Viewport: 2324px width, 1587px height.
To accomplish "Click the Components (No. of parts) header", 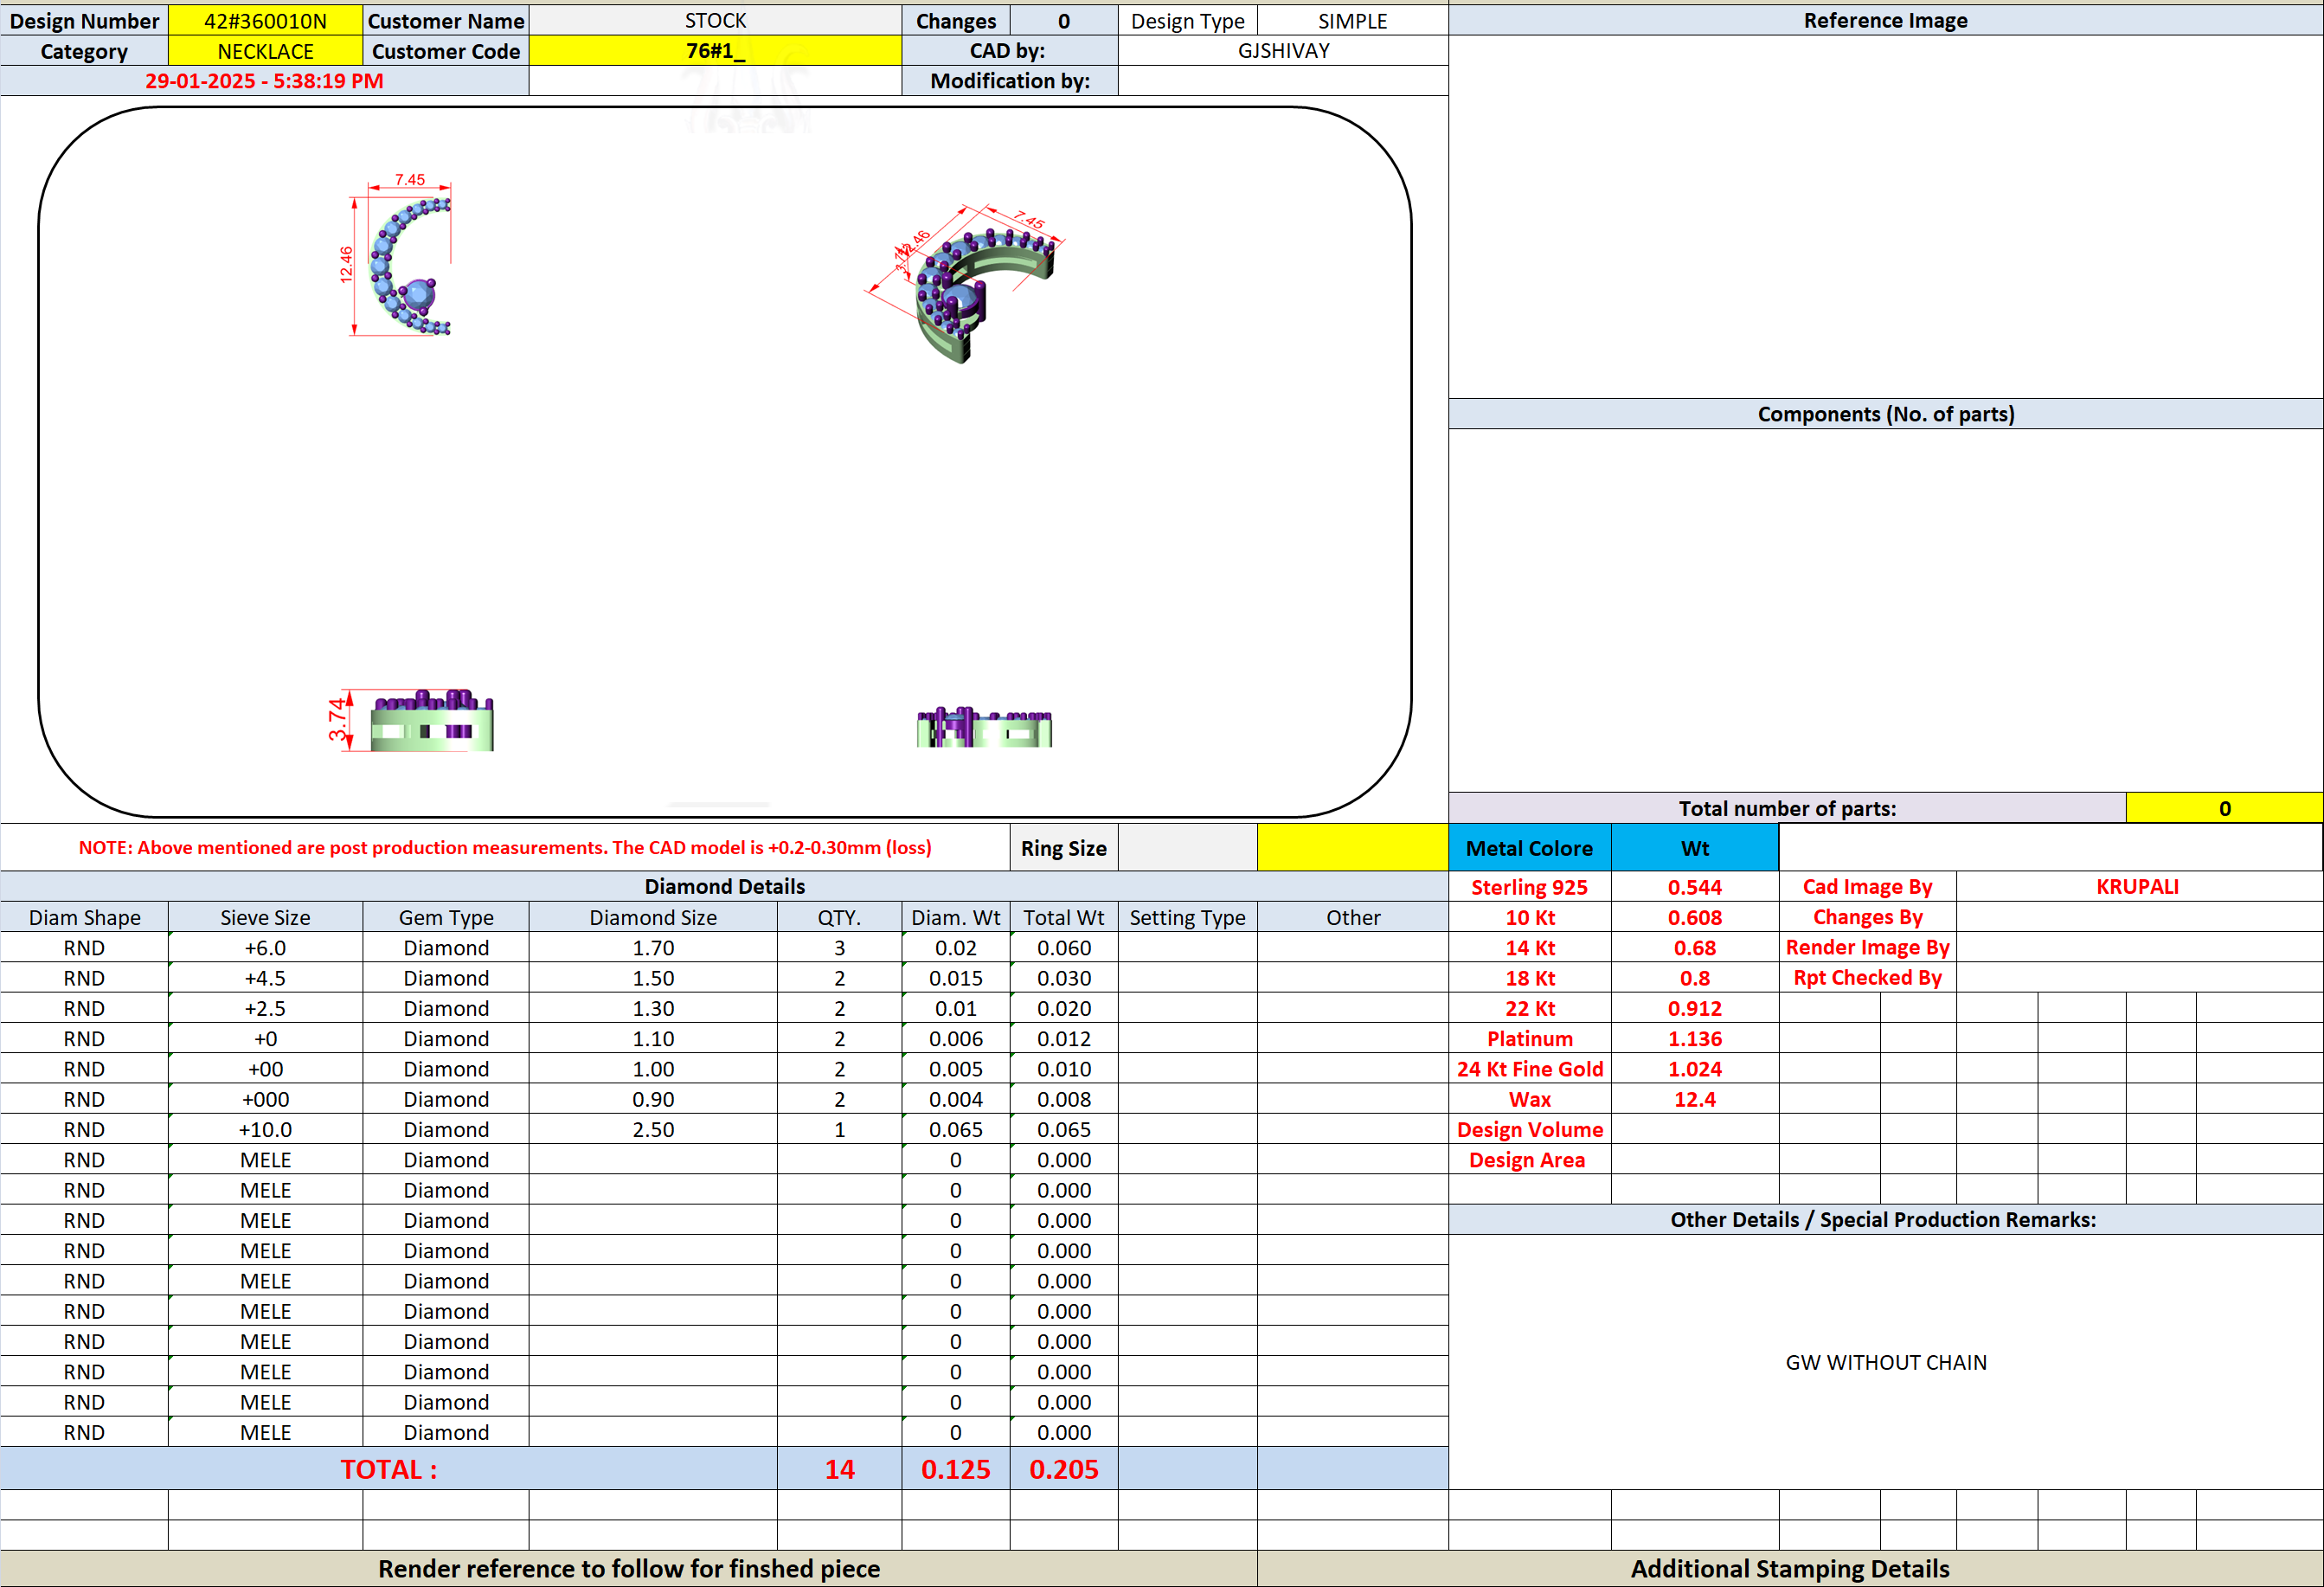I will click(x=1885, y=414).
